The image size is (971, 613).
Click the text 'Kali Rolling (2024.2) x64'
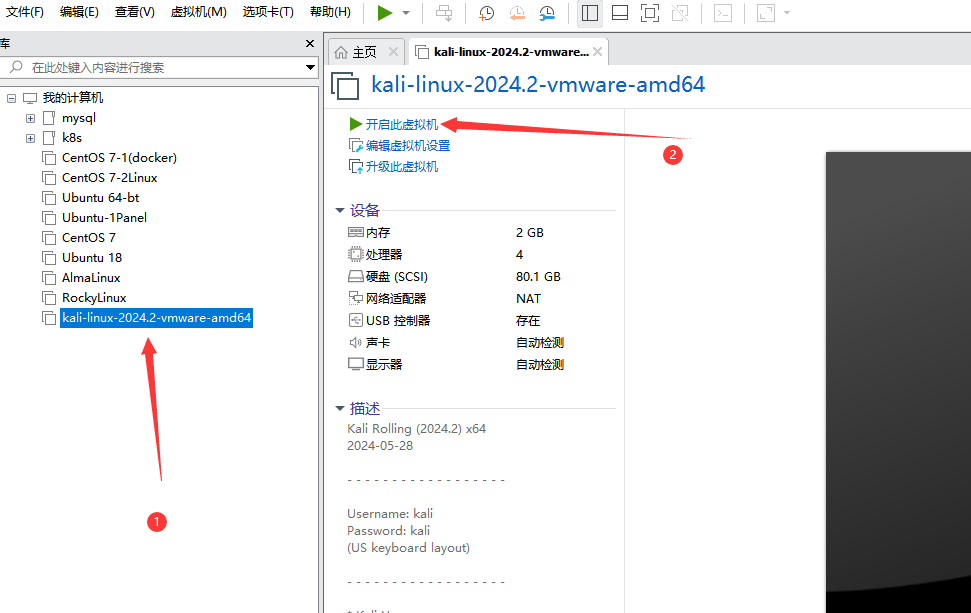[x=416, y=428]
